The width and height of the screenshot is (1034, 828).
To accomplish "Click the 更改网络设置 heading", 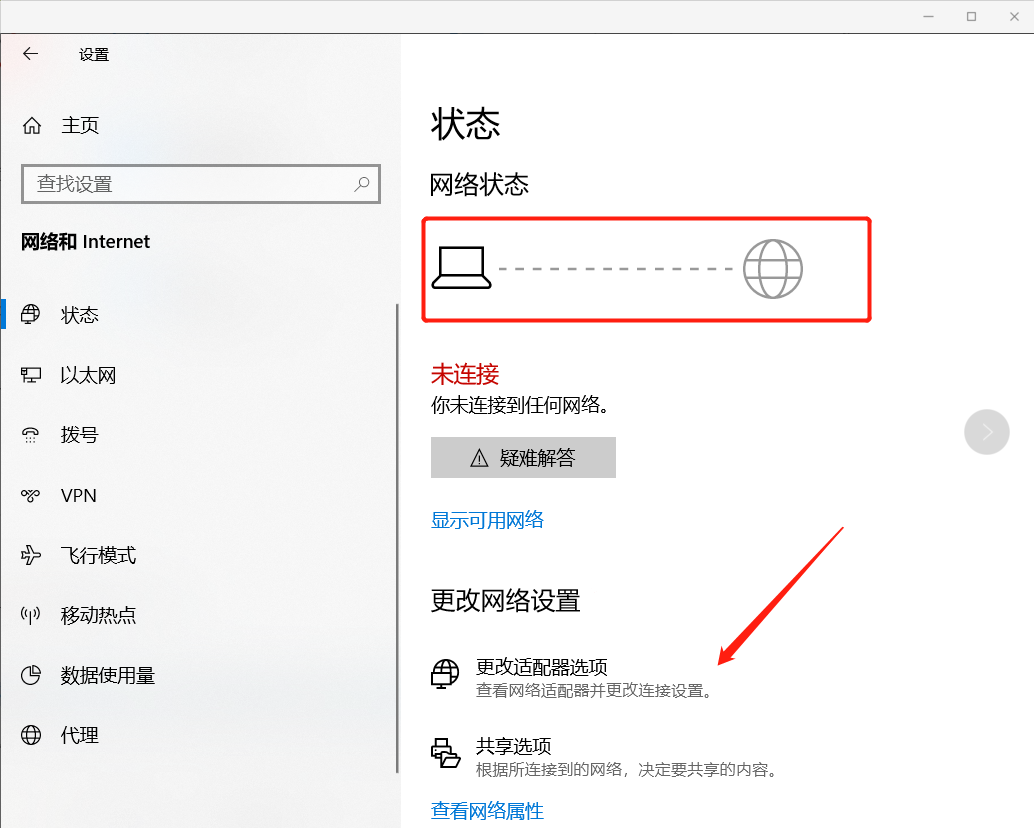I will (506, 601).
